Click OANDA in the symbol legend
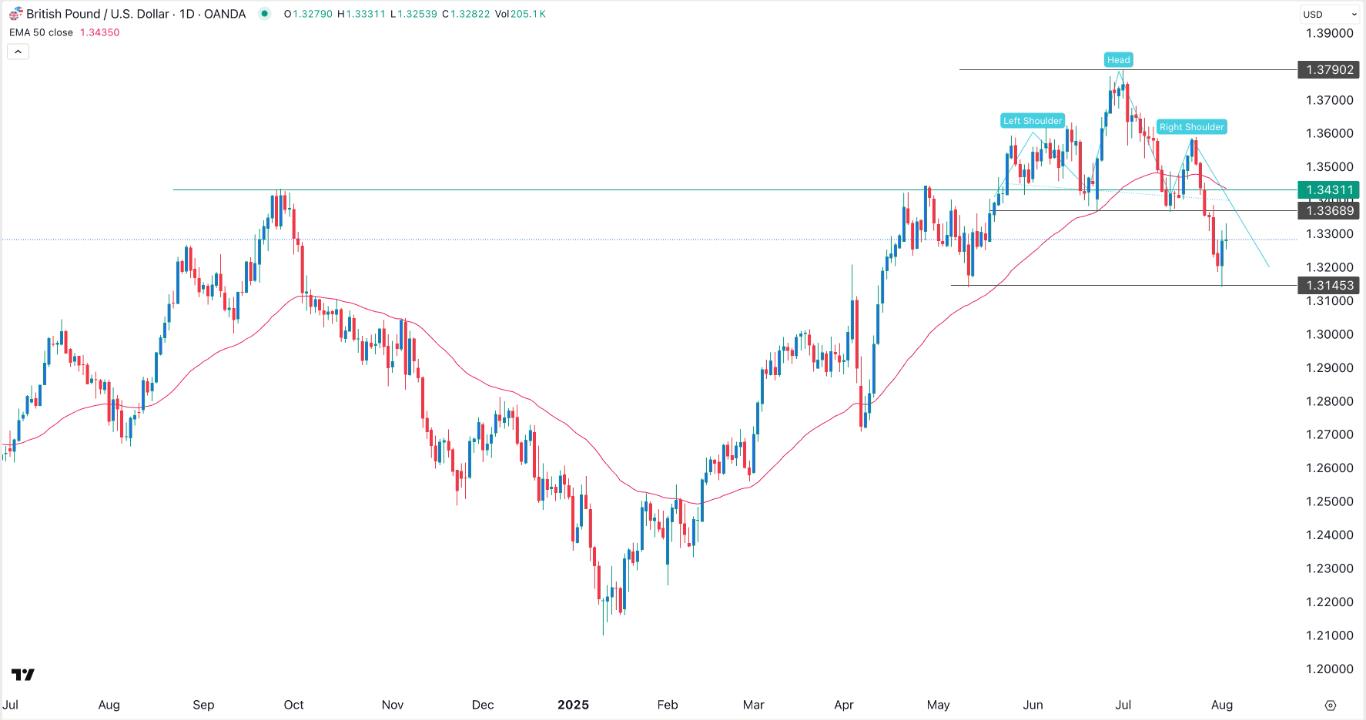Viewport: 1366px width, 720px height. point(225,13)
